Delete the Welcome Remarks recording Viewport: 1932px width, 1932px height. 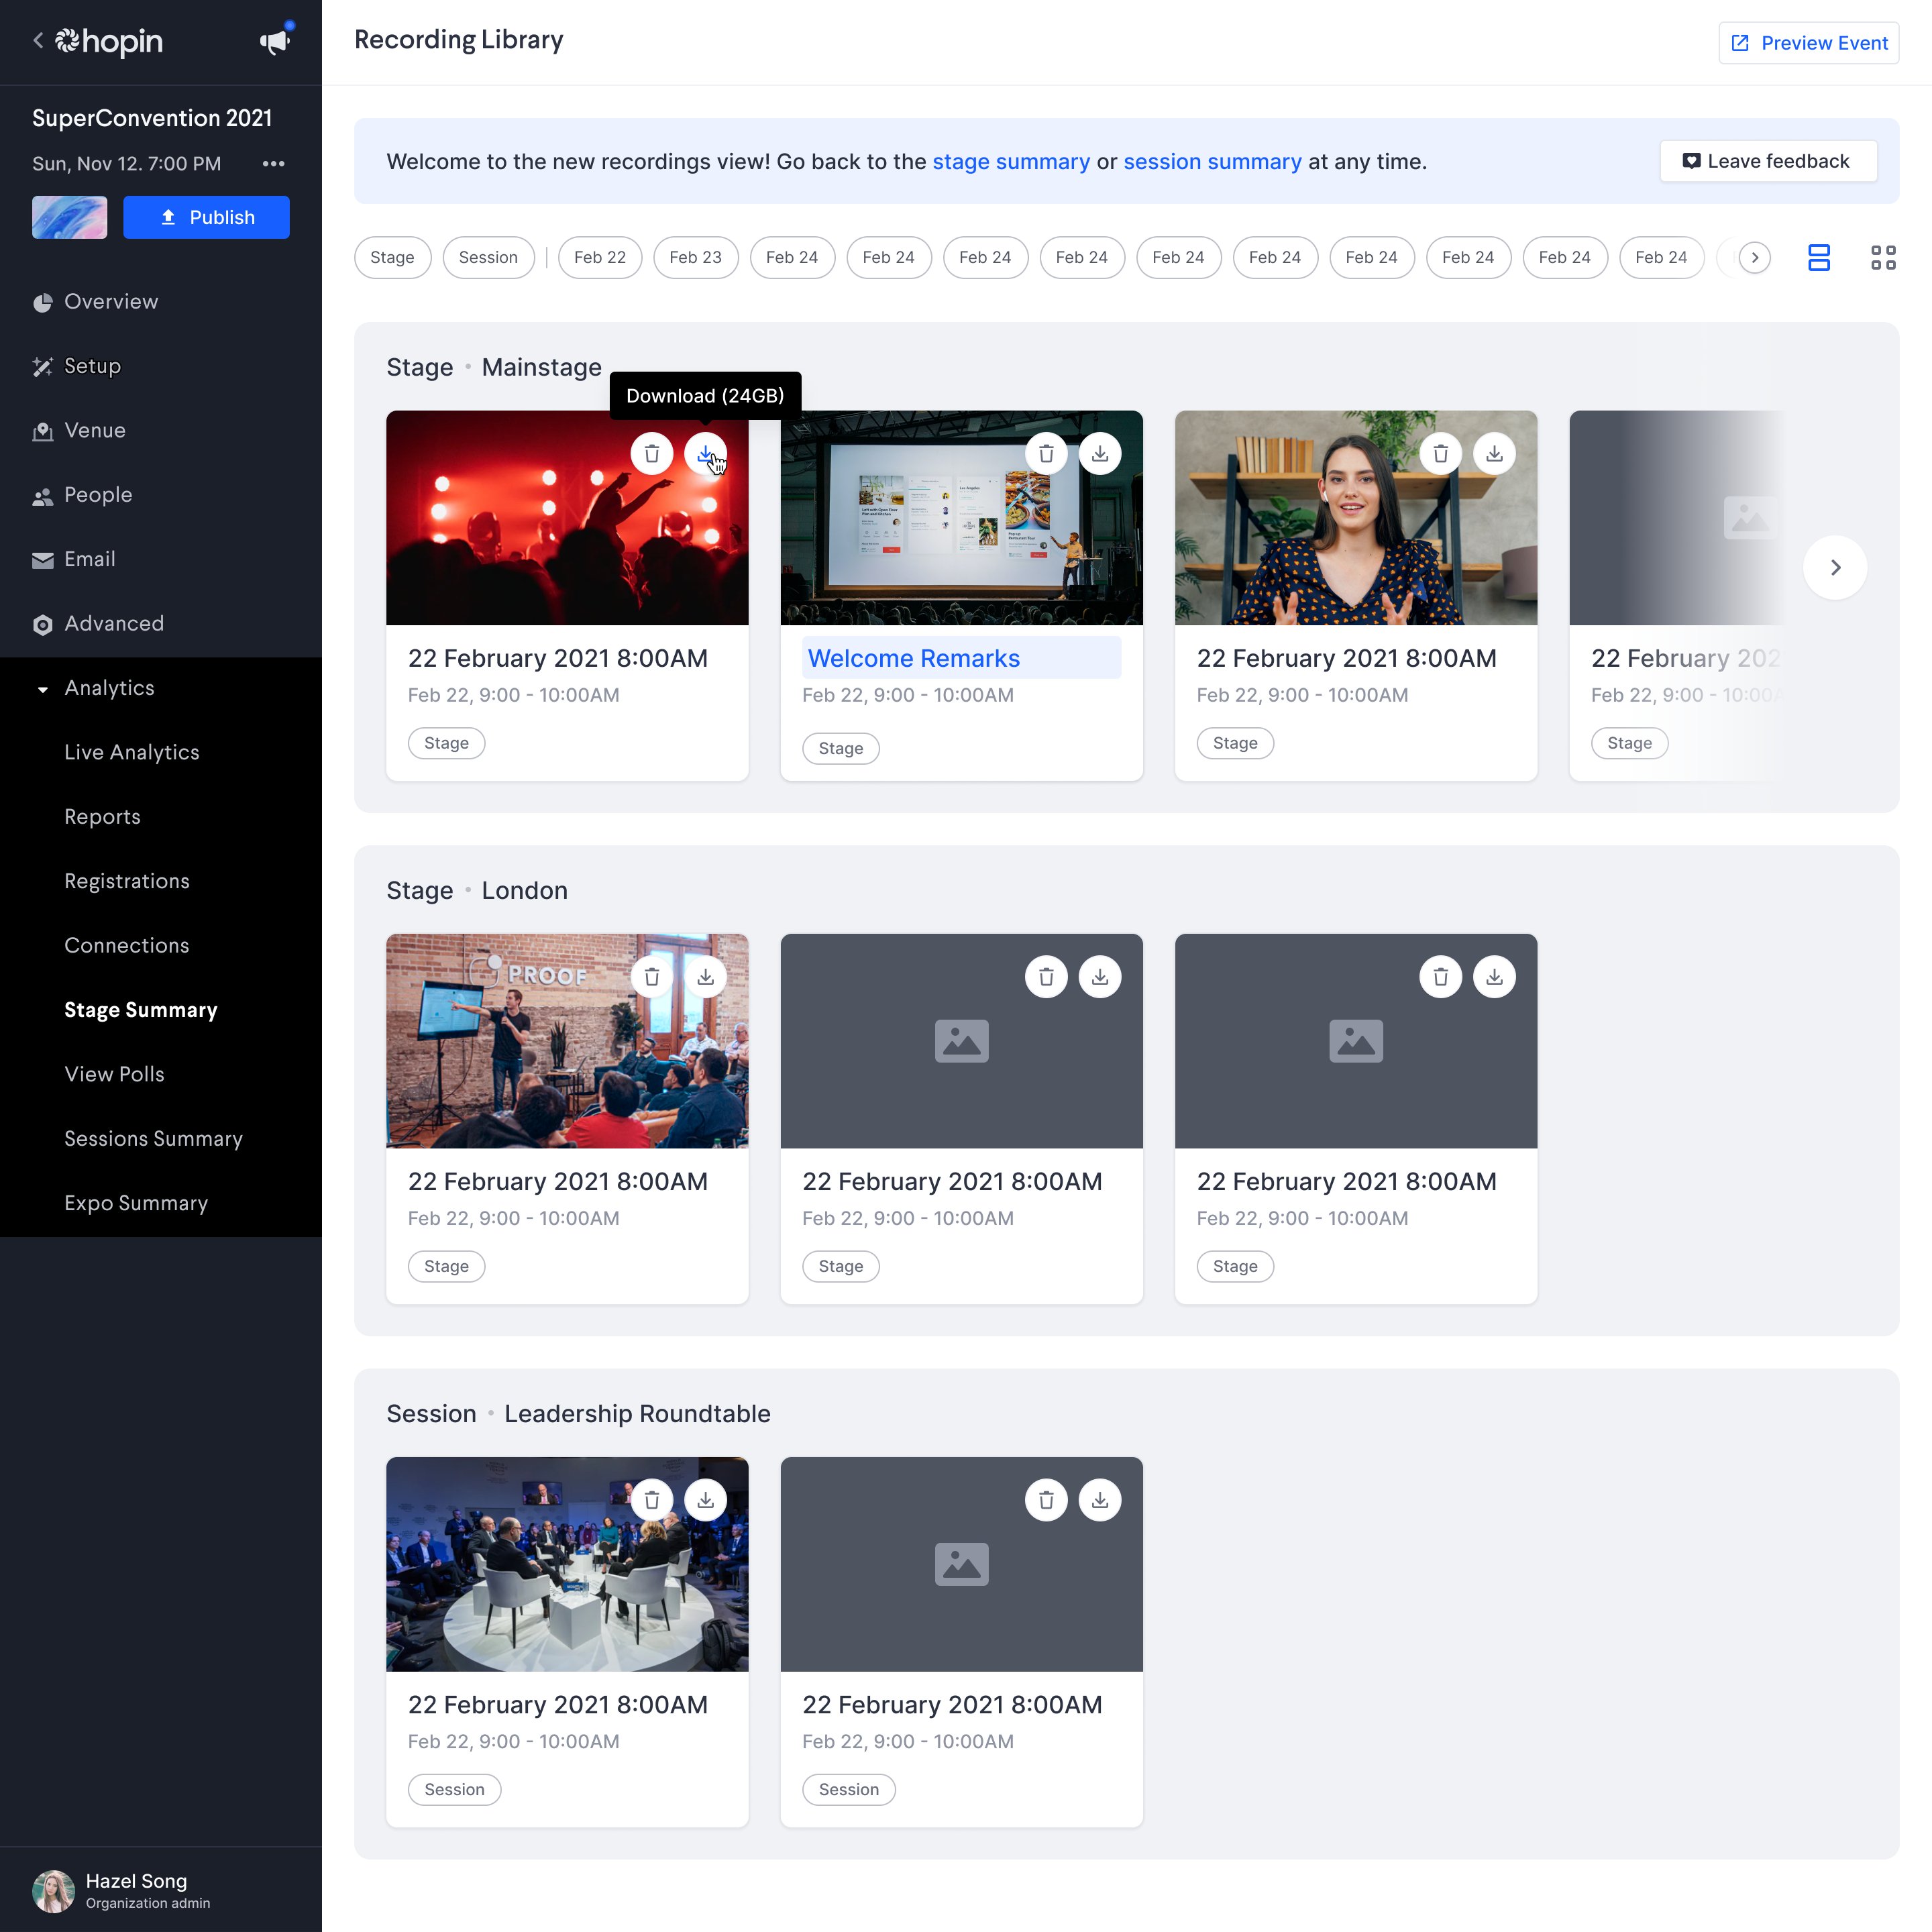point(1046,454)
